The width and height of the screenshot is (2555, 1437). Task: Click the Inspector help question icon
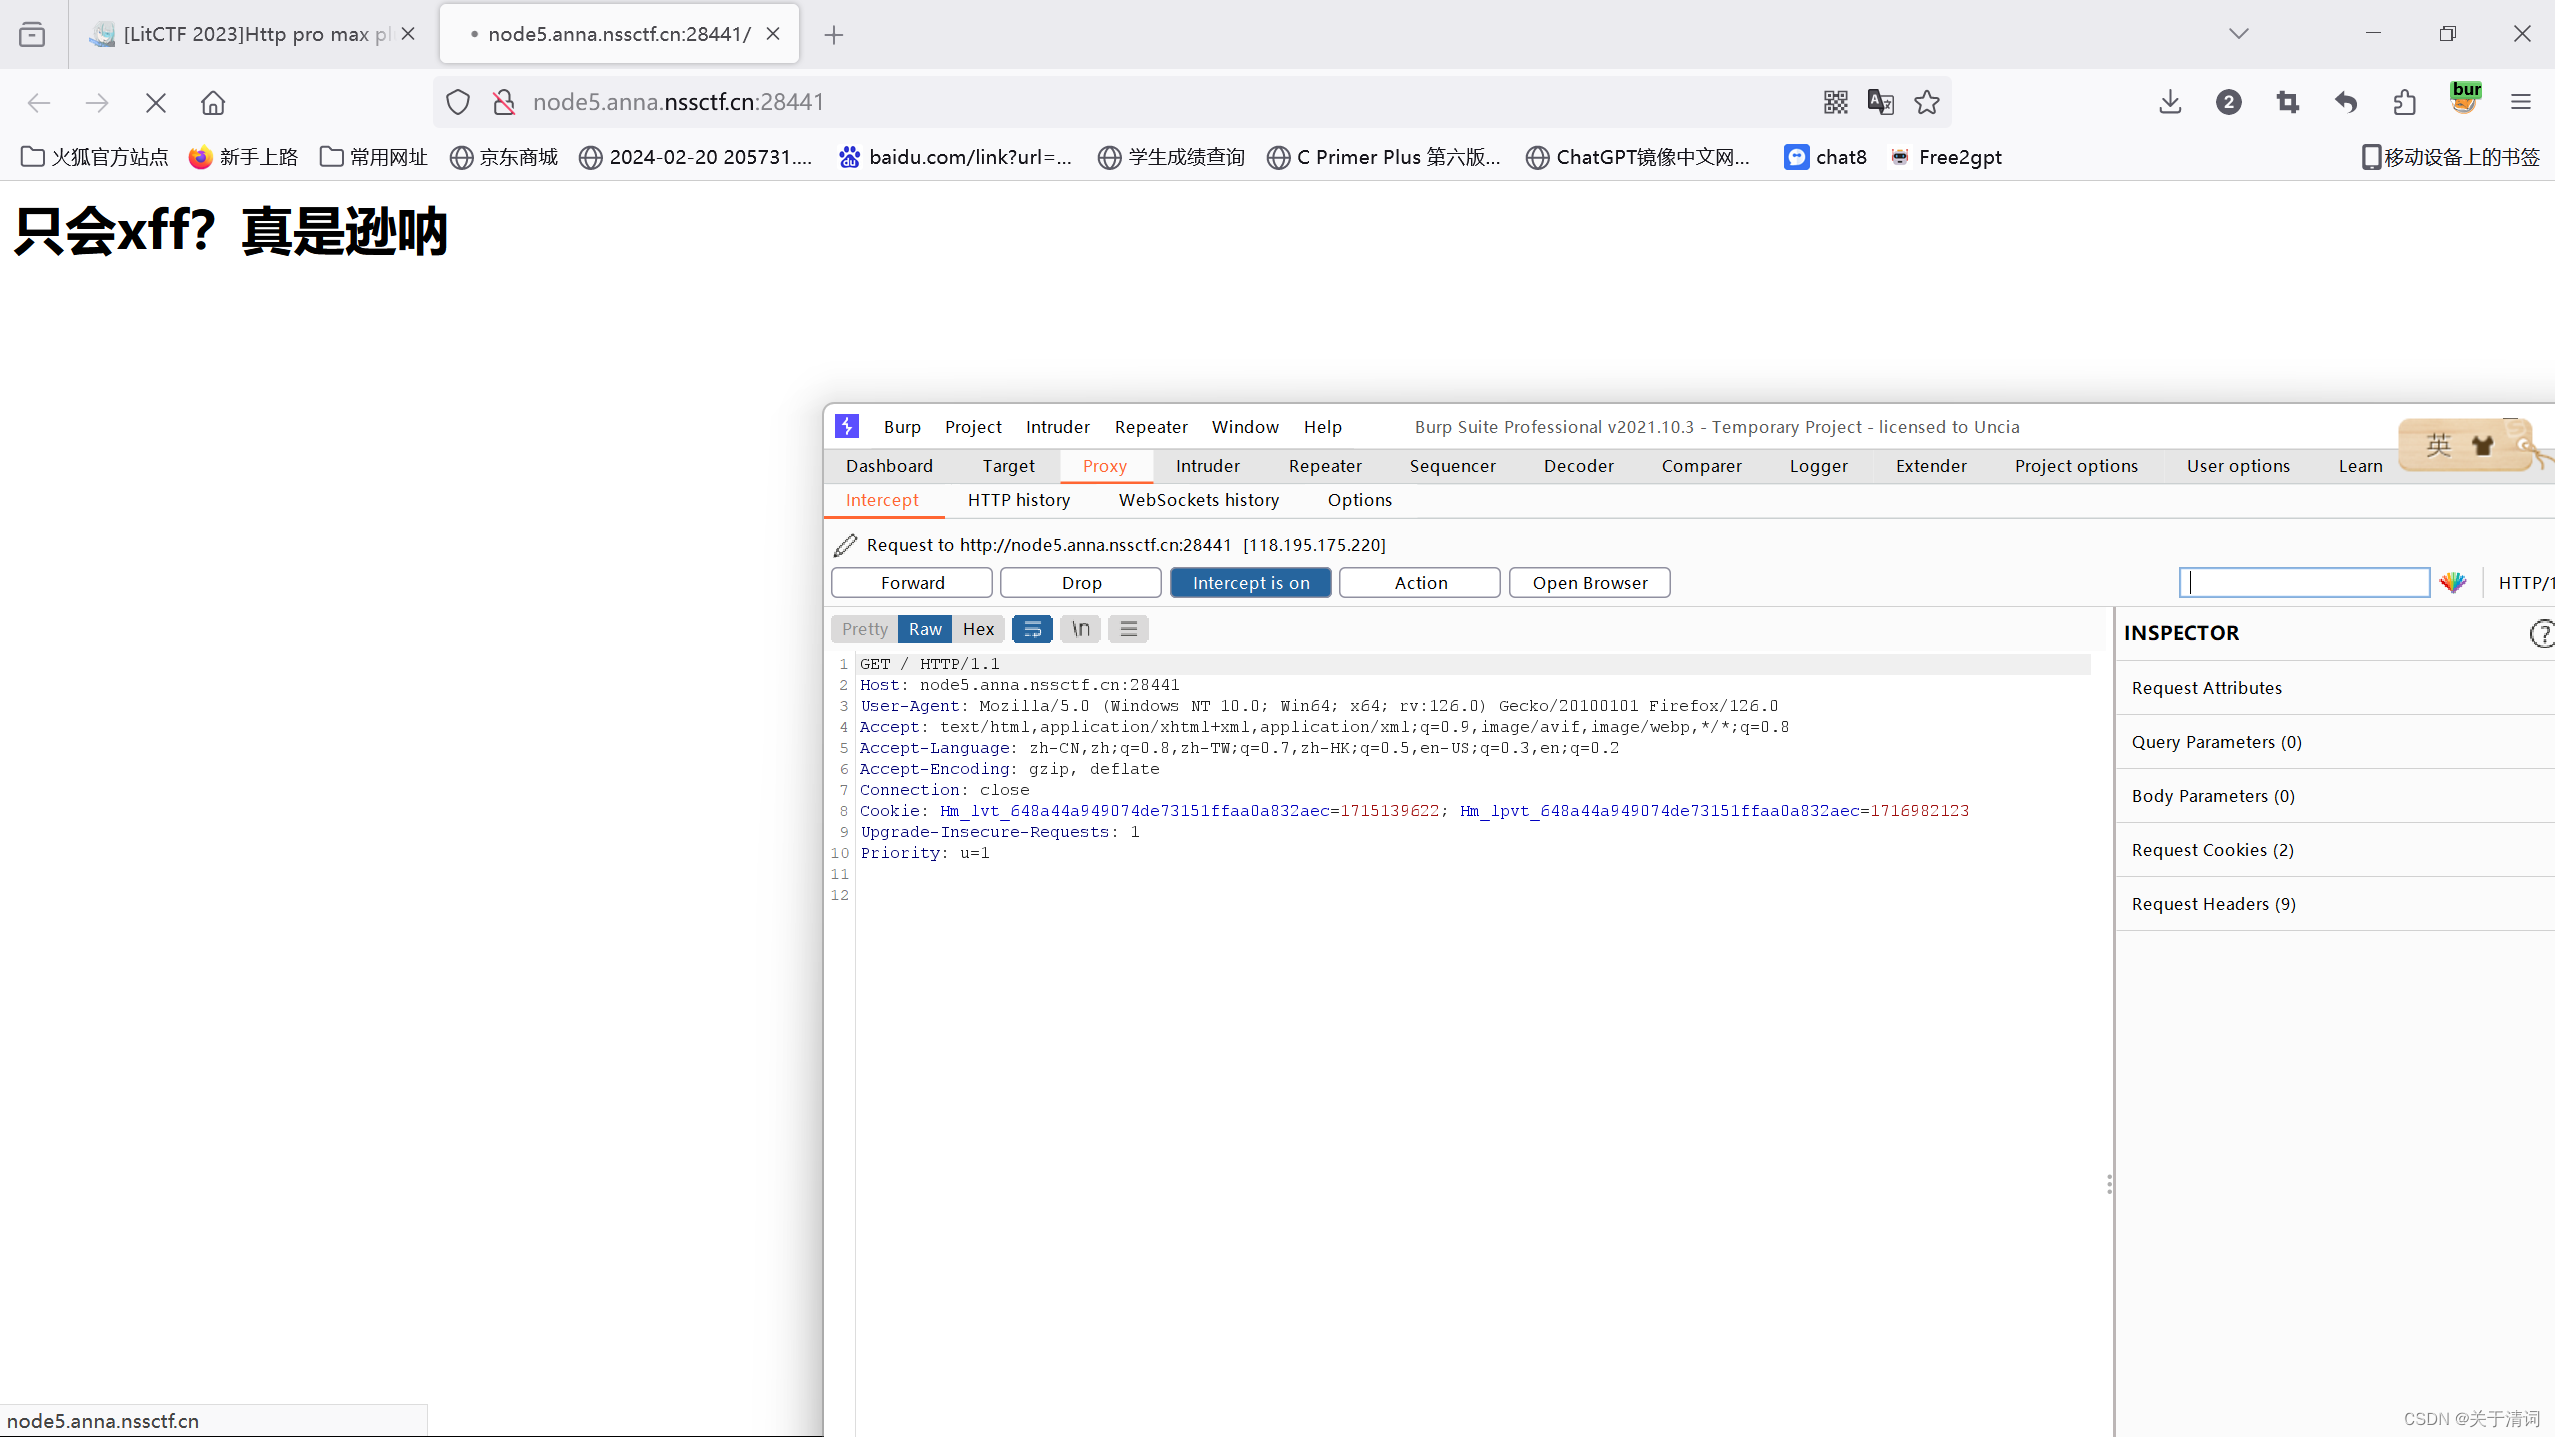click(2541, 633)
